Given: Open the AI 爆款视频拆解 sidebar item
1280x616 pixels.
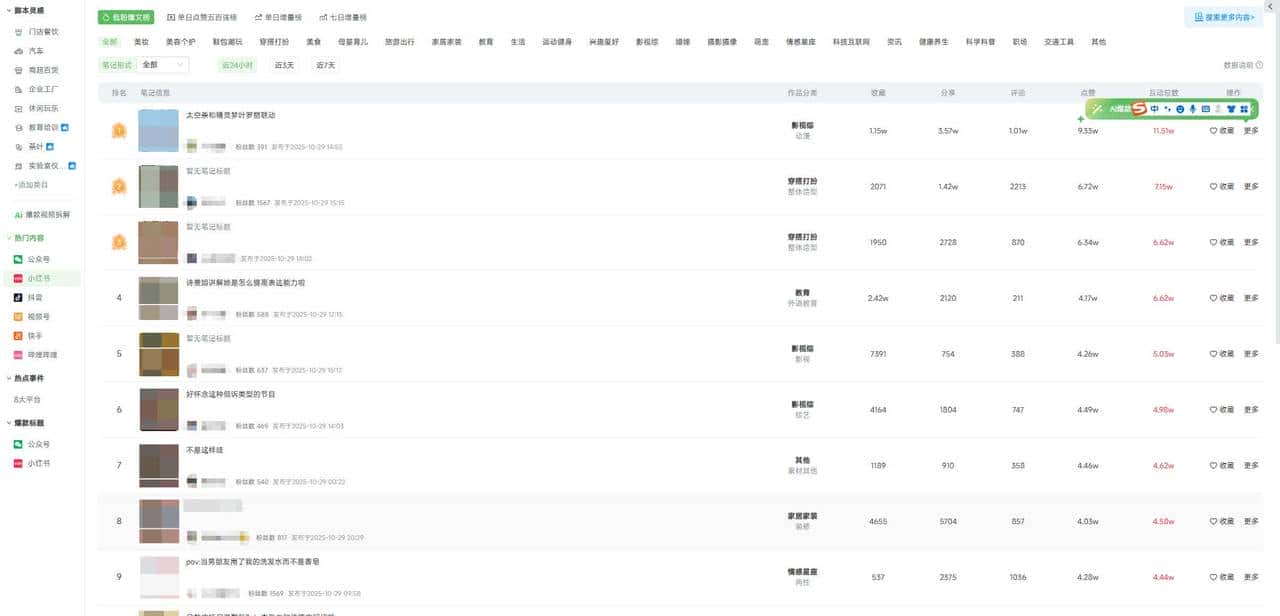Looking at the screenshot, I should 47,214.
